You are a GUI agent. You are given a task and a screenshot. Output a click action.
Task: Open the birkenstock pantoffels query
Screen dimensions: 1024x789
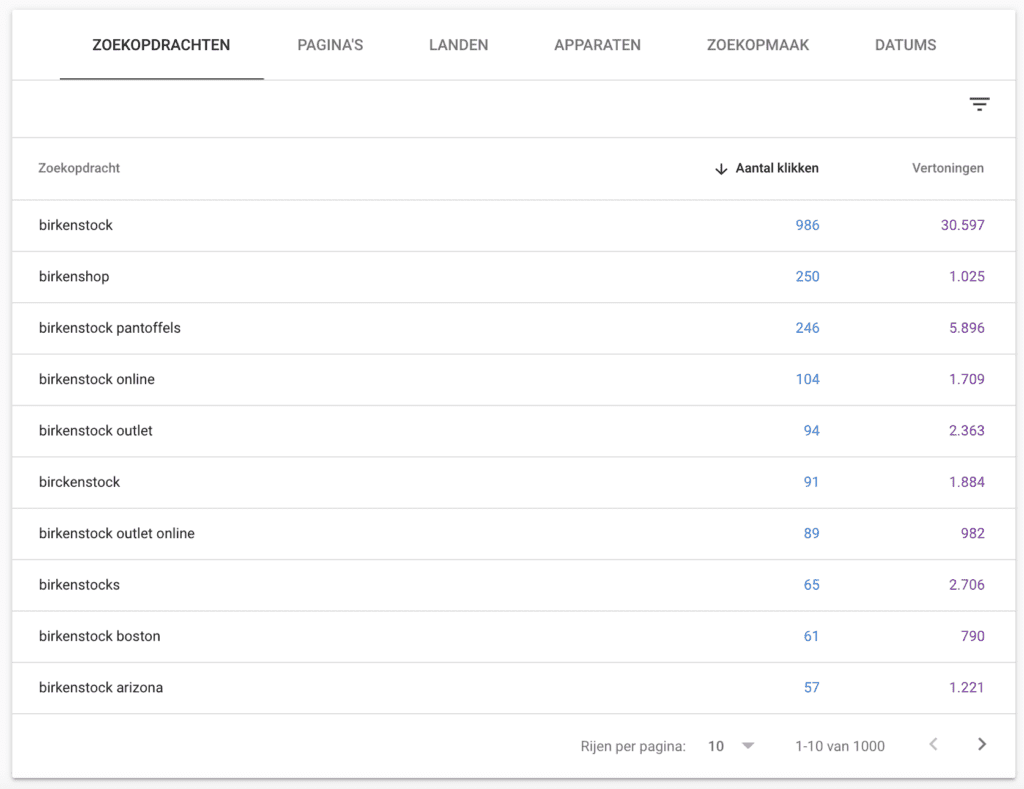click(x=110, y=328)
